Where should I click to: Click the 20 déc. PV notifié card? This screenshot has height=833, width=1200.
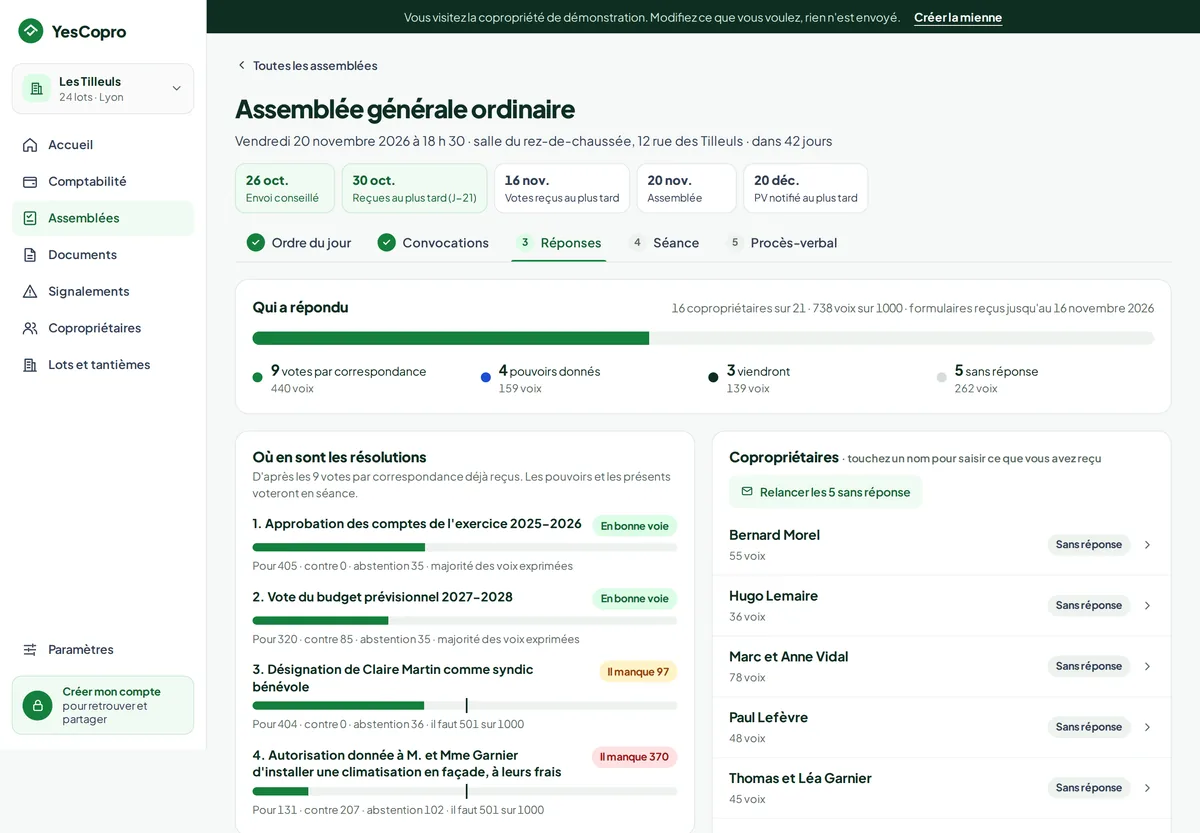coord(806,188)
